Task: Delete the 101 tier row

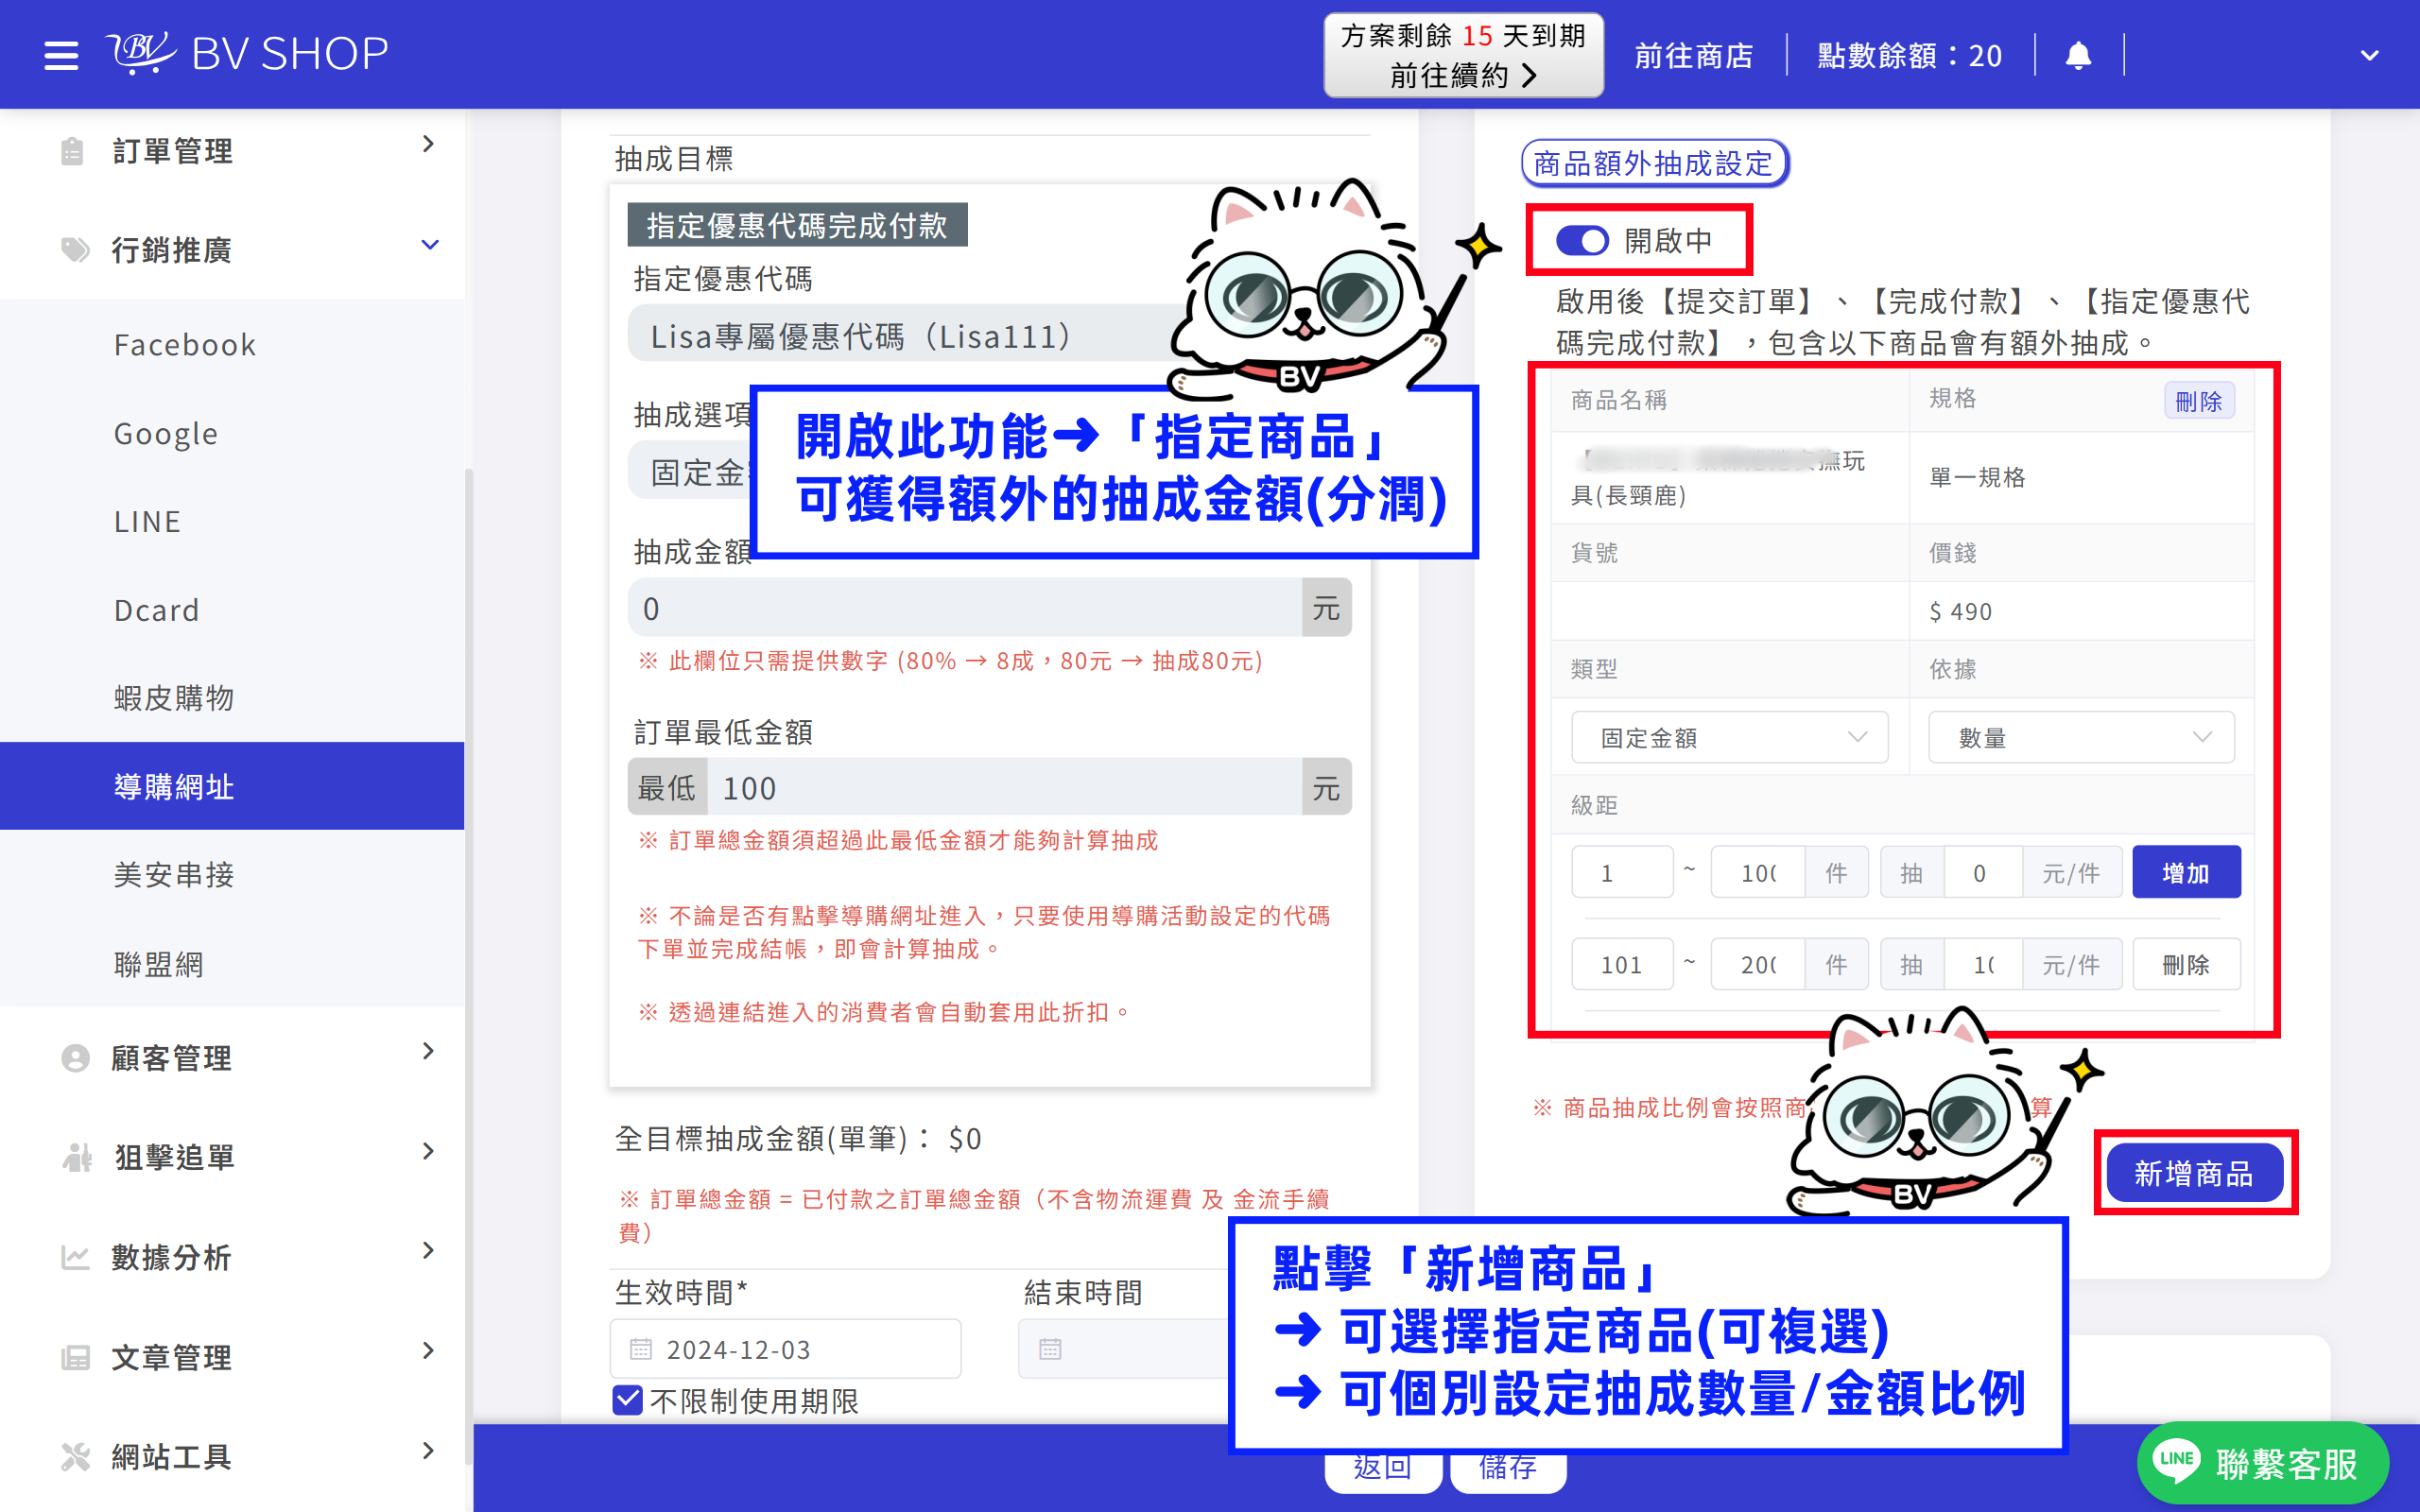Action: (2186, 964)
